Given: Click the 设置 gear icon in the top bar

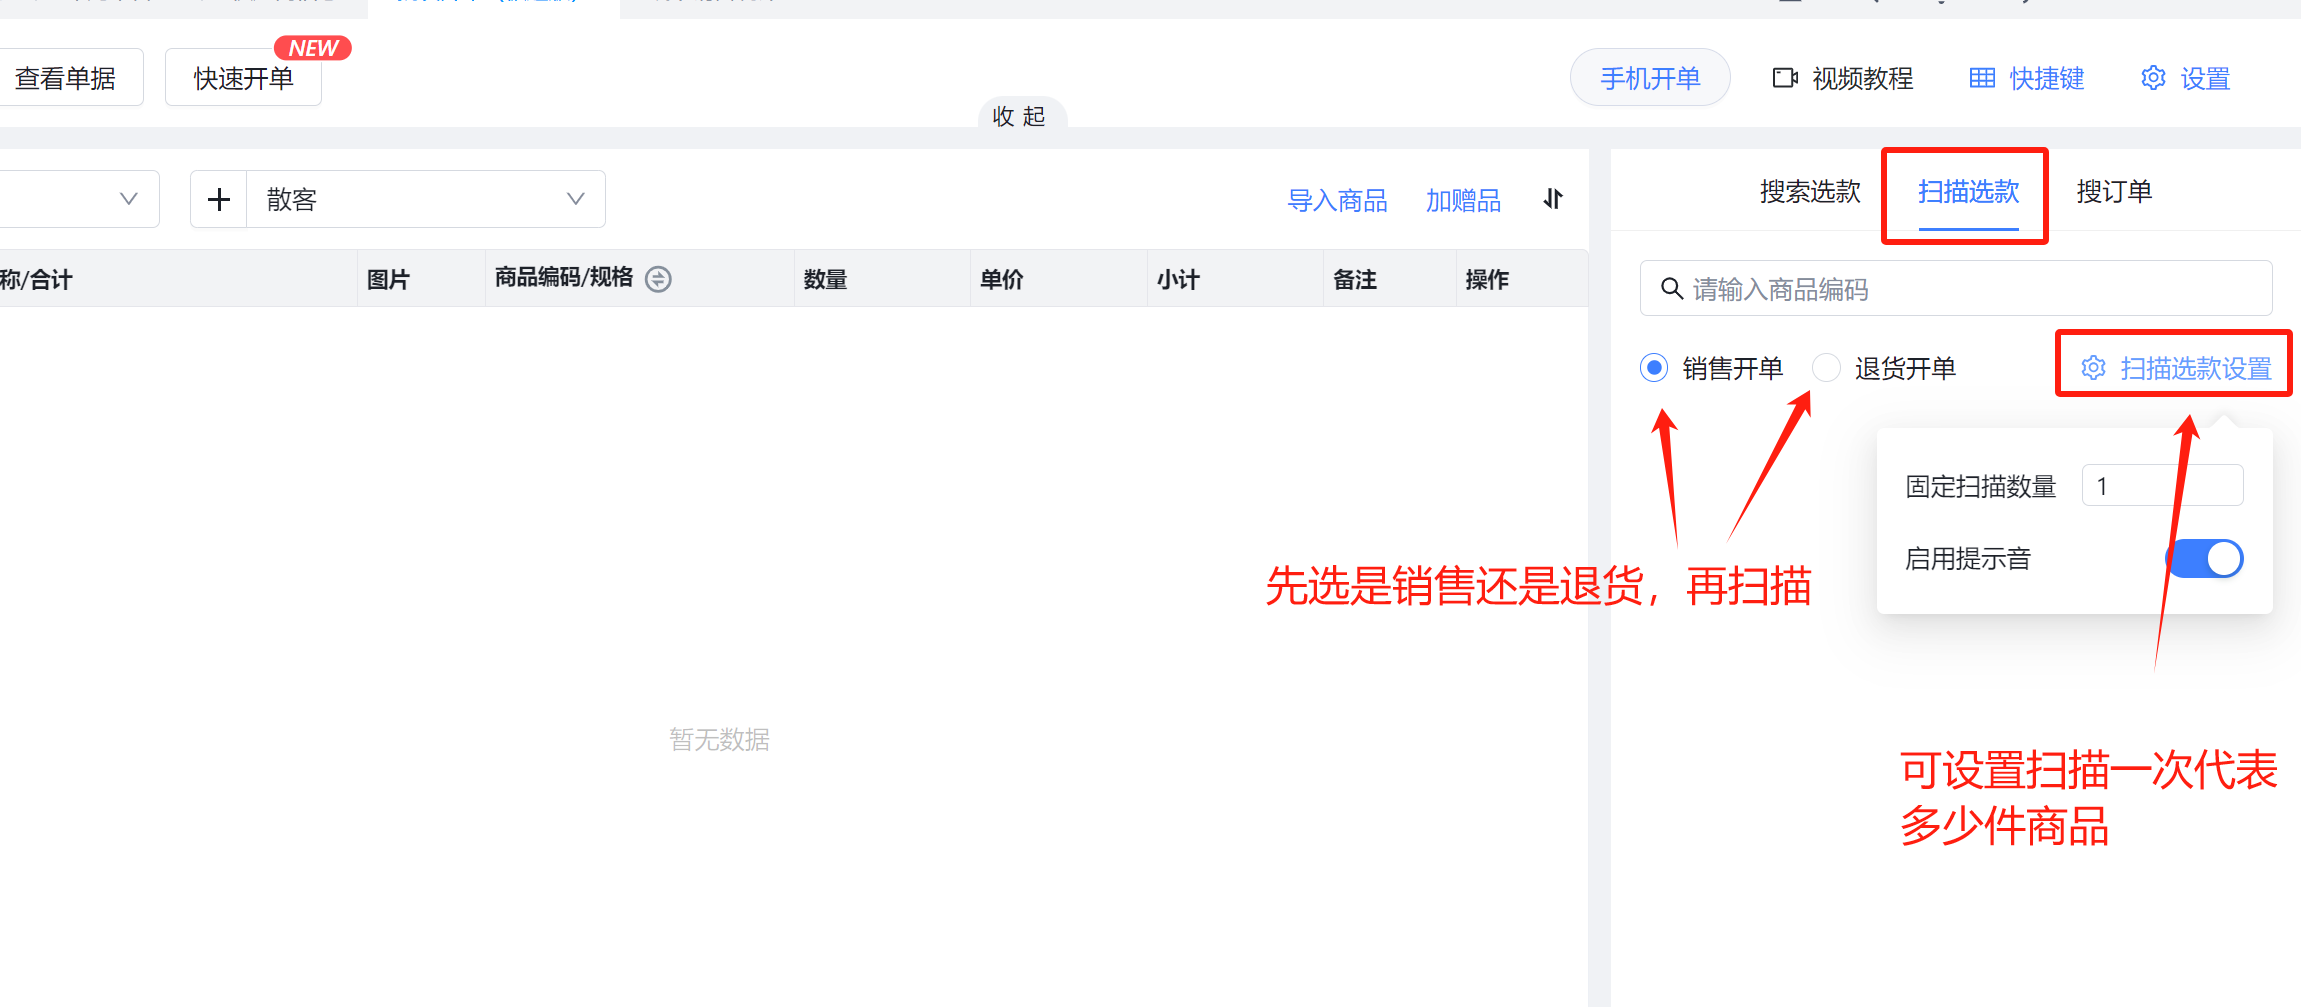Looking at the screenshot, I should point(2153,78).
